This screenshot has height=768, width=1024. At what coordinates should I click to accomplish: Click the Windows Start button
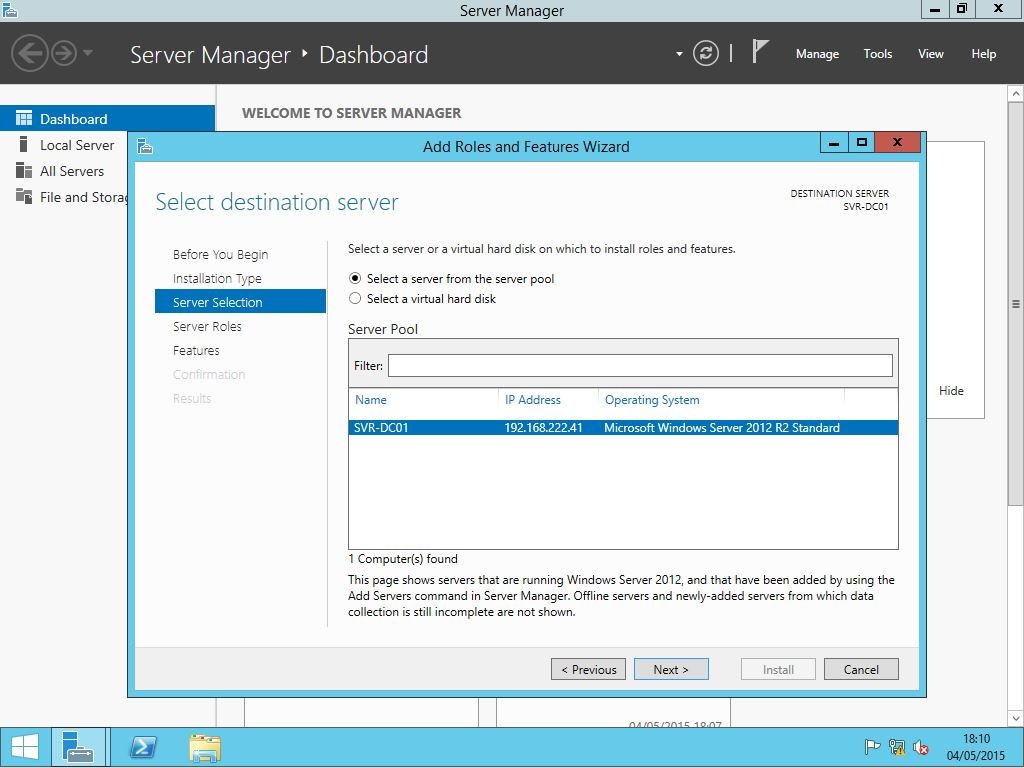(25, 747)
